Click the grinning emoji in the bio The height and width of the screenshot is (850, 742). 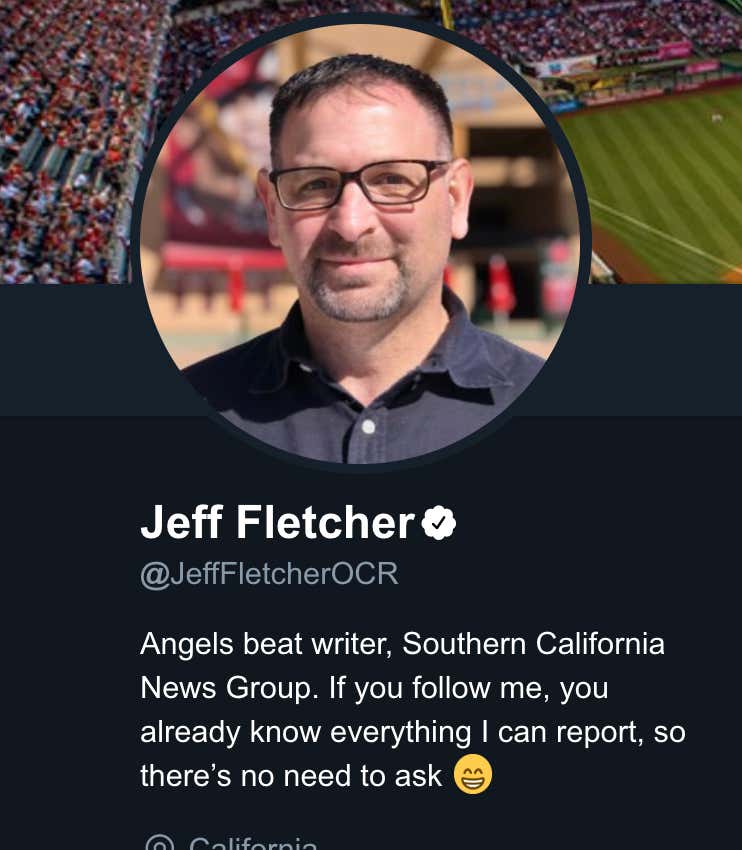pyautogui.click(x=473, y=774)
